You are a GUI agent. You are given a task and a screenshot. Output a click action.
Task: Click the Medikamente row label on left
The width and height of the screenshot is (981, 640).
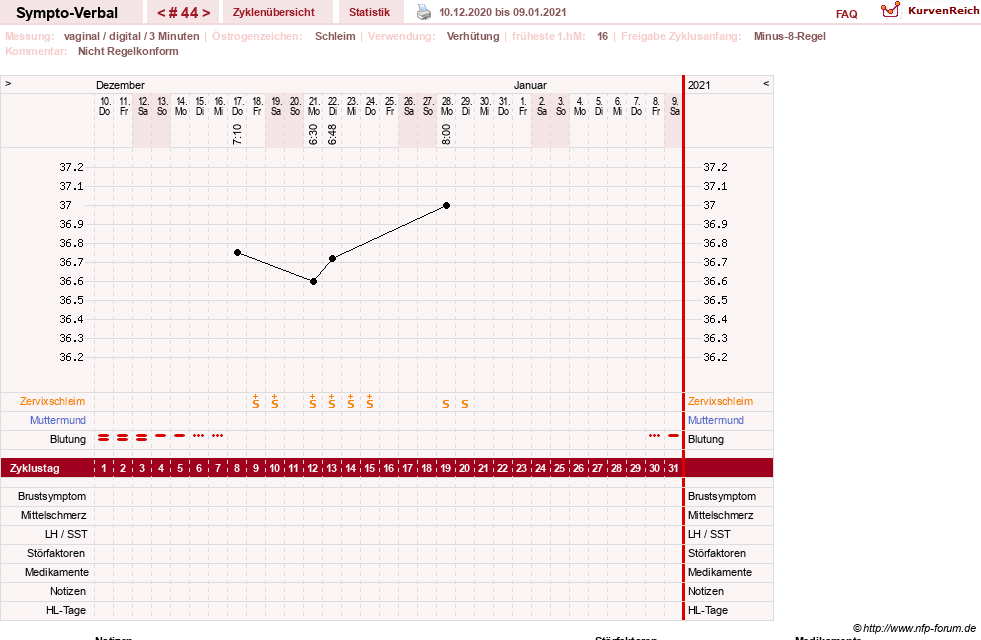56,572
